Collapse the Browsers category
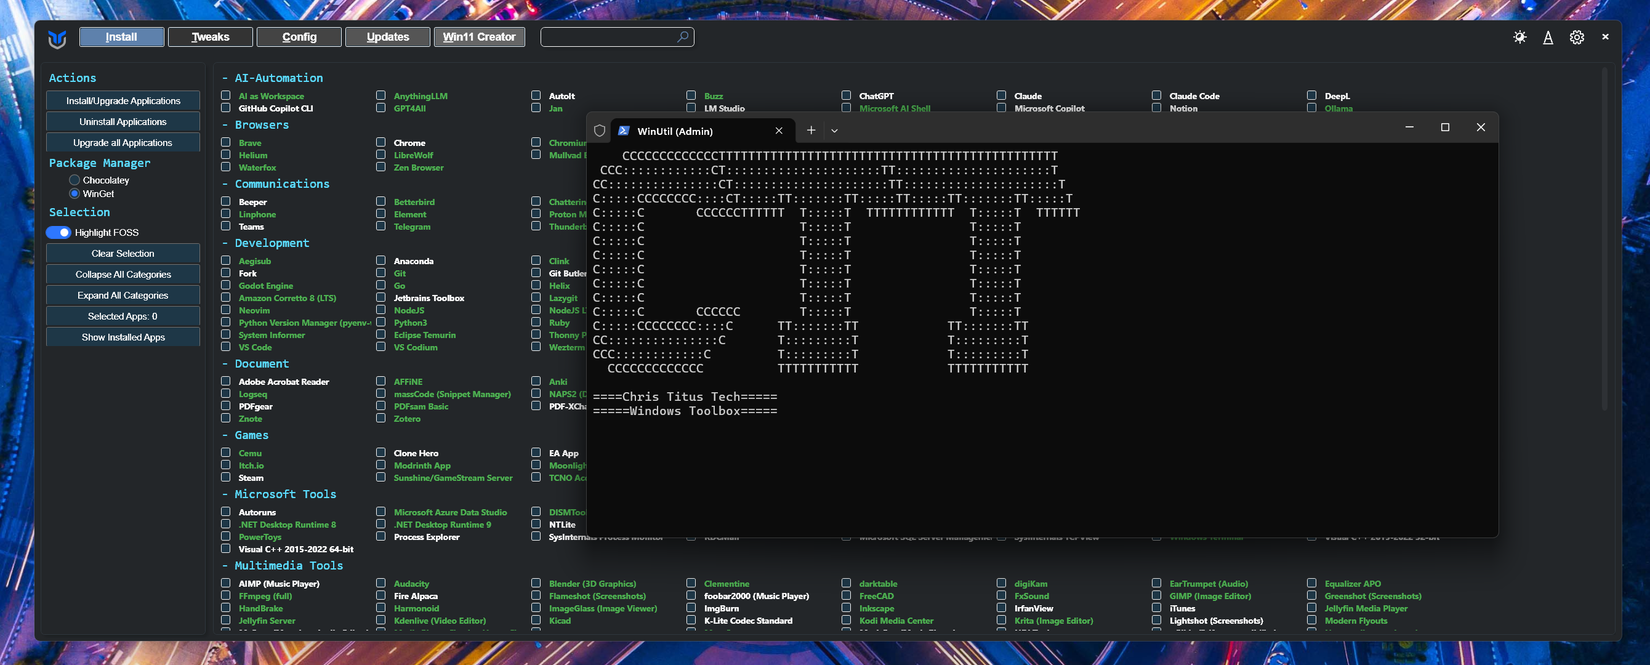This screenshot has height=665, width=1650. [256, 125]
